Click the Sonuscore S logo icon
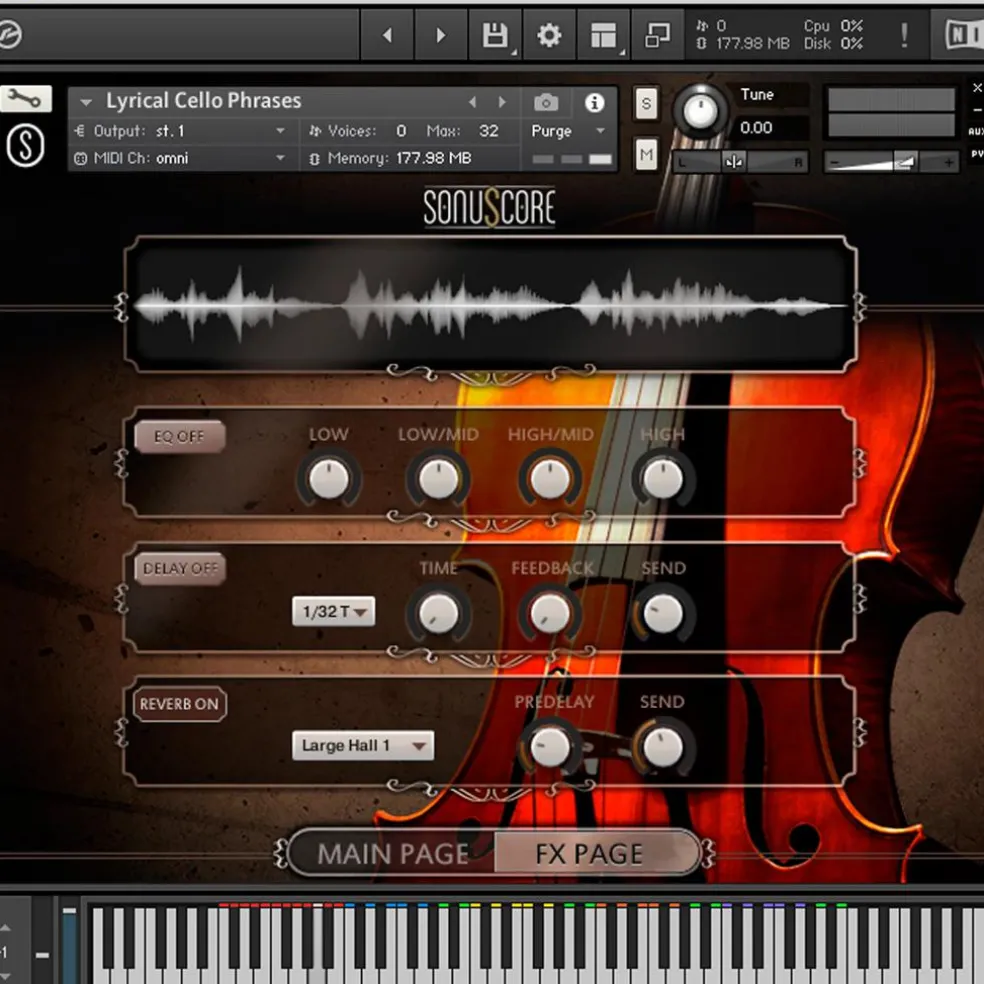This screenshot has height=984, width=984. [25, 146]
